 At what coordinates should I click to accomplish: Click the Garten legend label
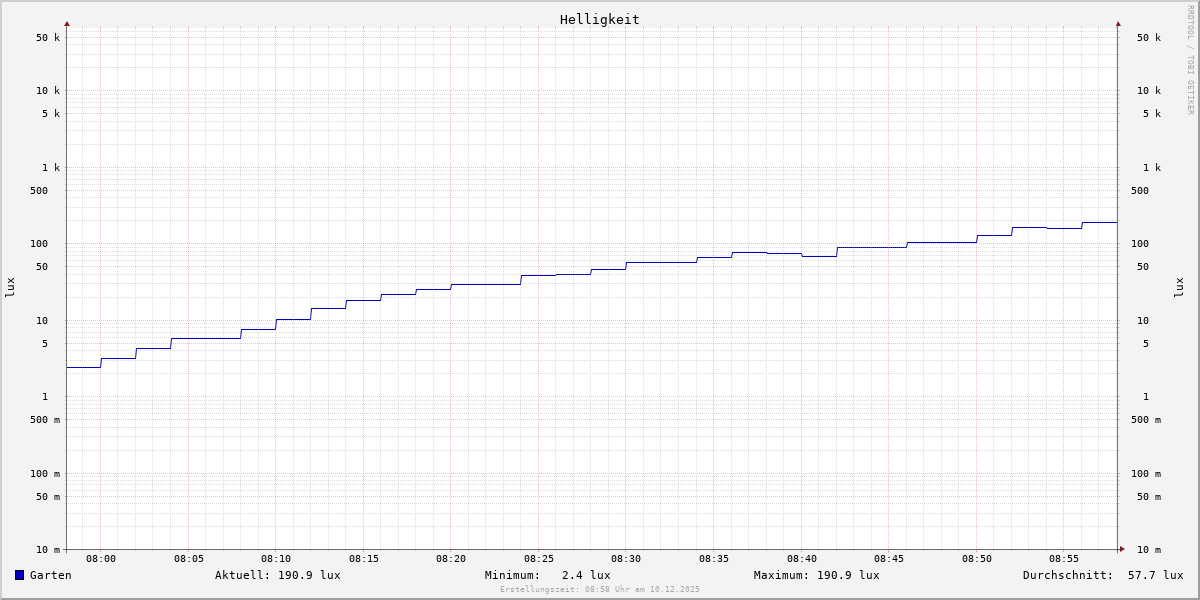coord(50,575)
